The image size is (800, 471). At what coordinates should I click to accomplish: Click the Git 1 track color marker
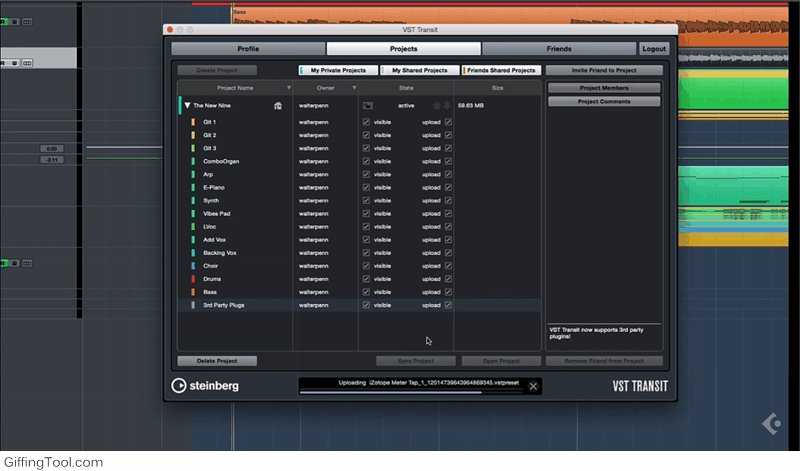(193, 122)
